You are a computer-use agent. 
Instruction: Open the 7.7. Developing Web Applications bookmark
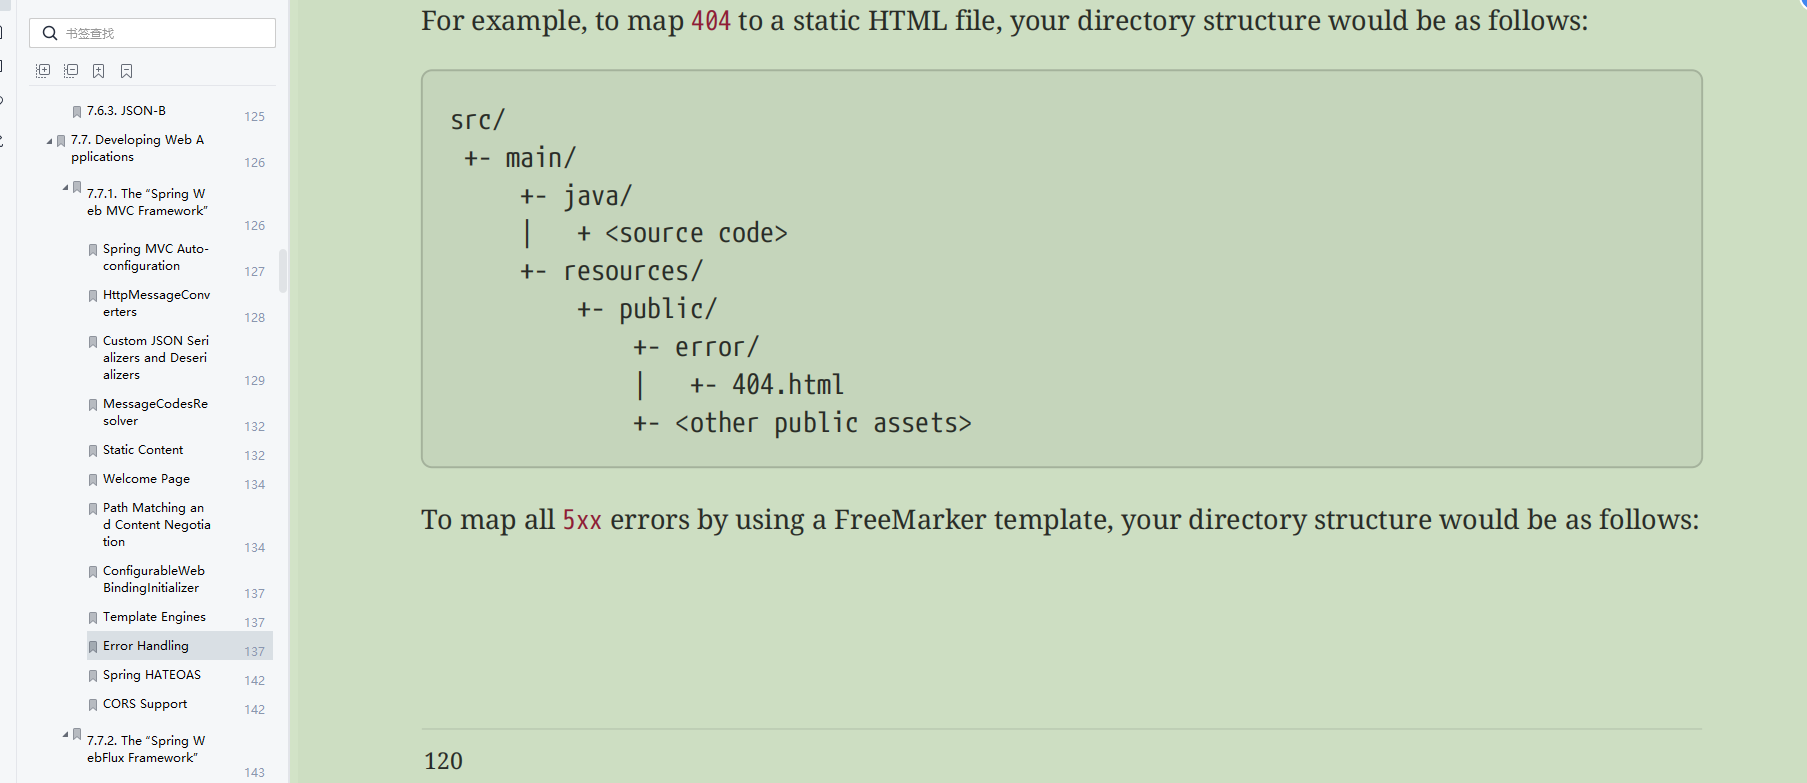click(137, 148)
